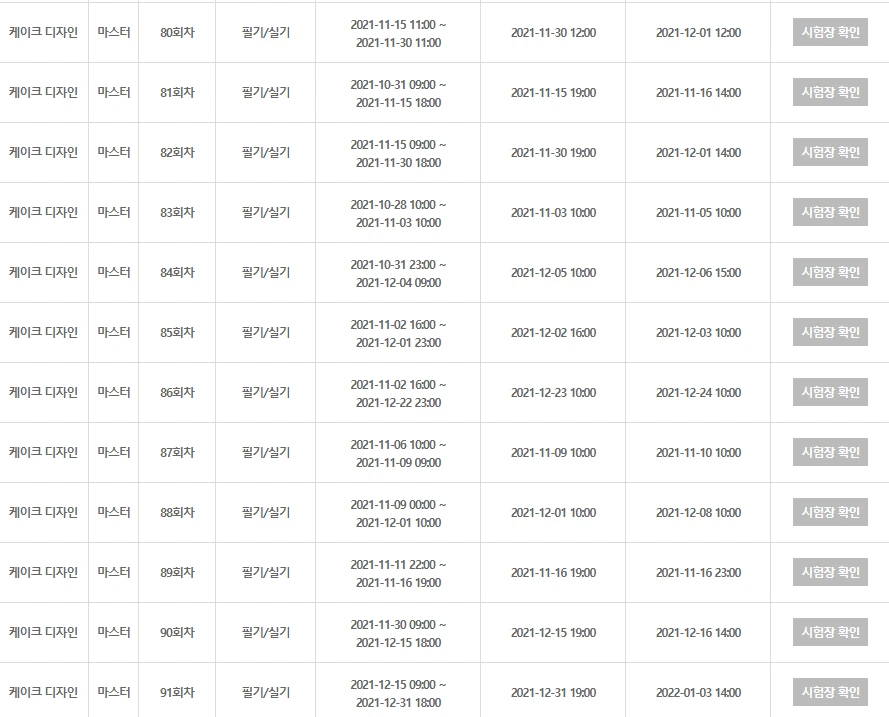Click 시험장 확인 button for 90회차
The image size is (889, 717).
pyautogui.click(x=830, y=633)
